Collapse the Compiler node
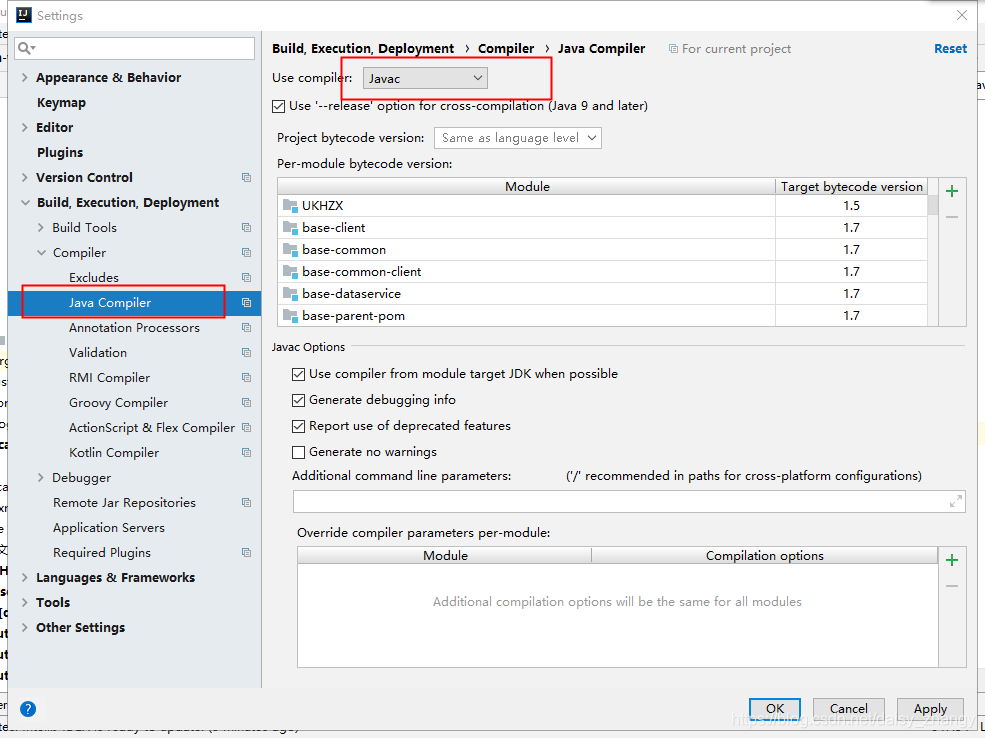This screenshot has height=738, width=985. [41, 252]
